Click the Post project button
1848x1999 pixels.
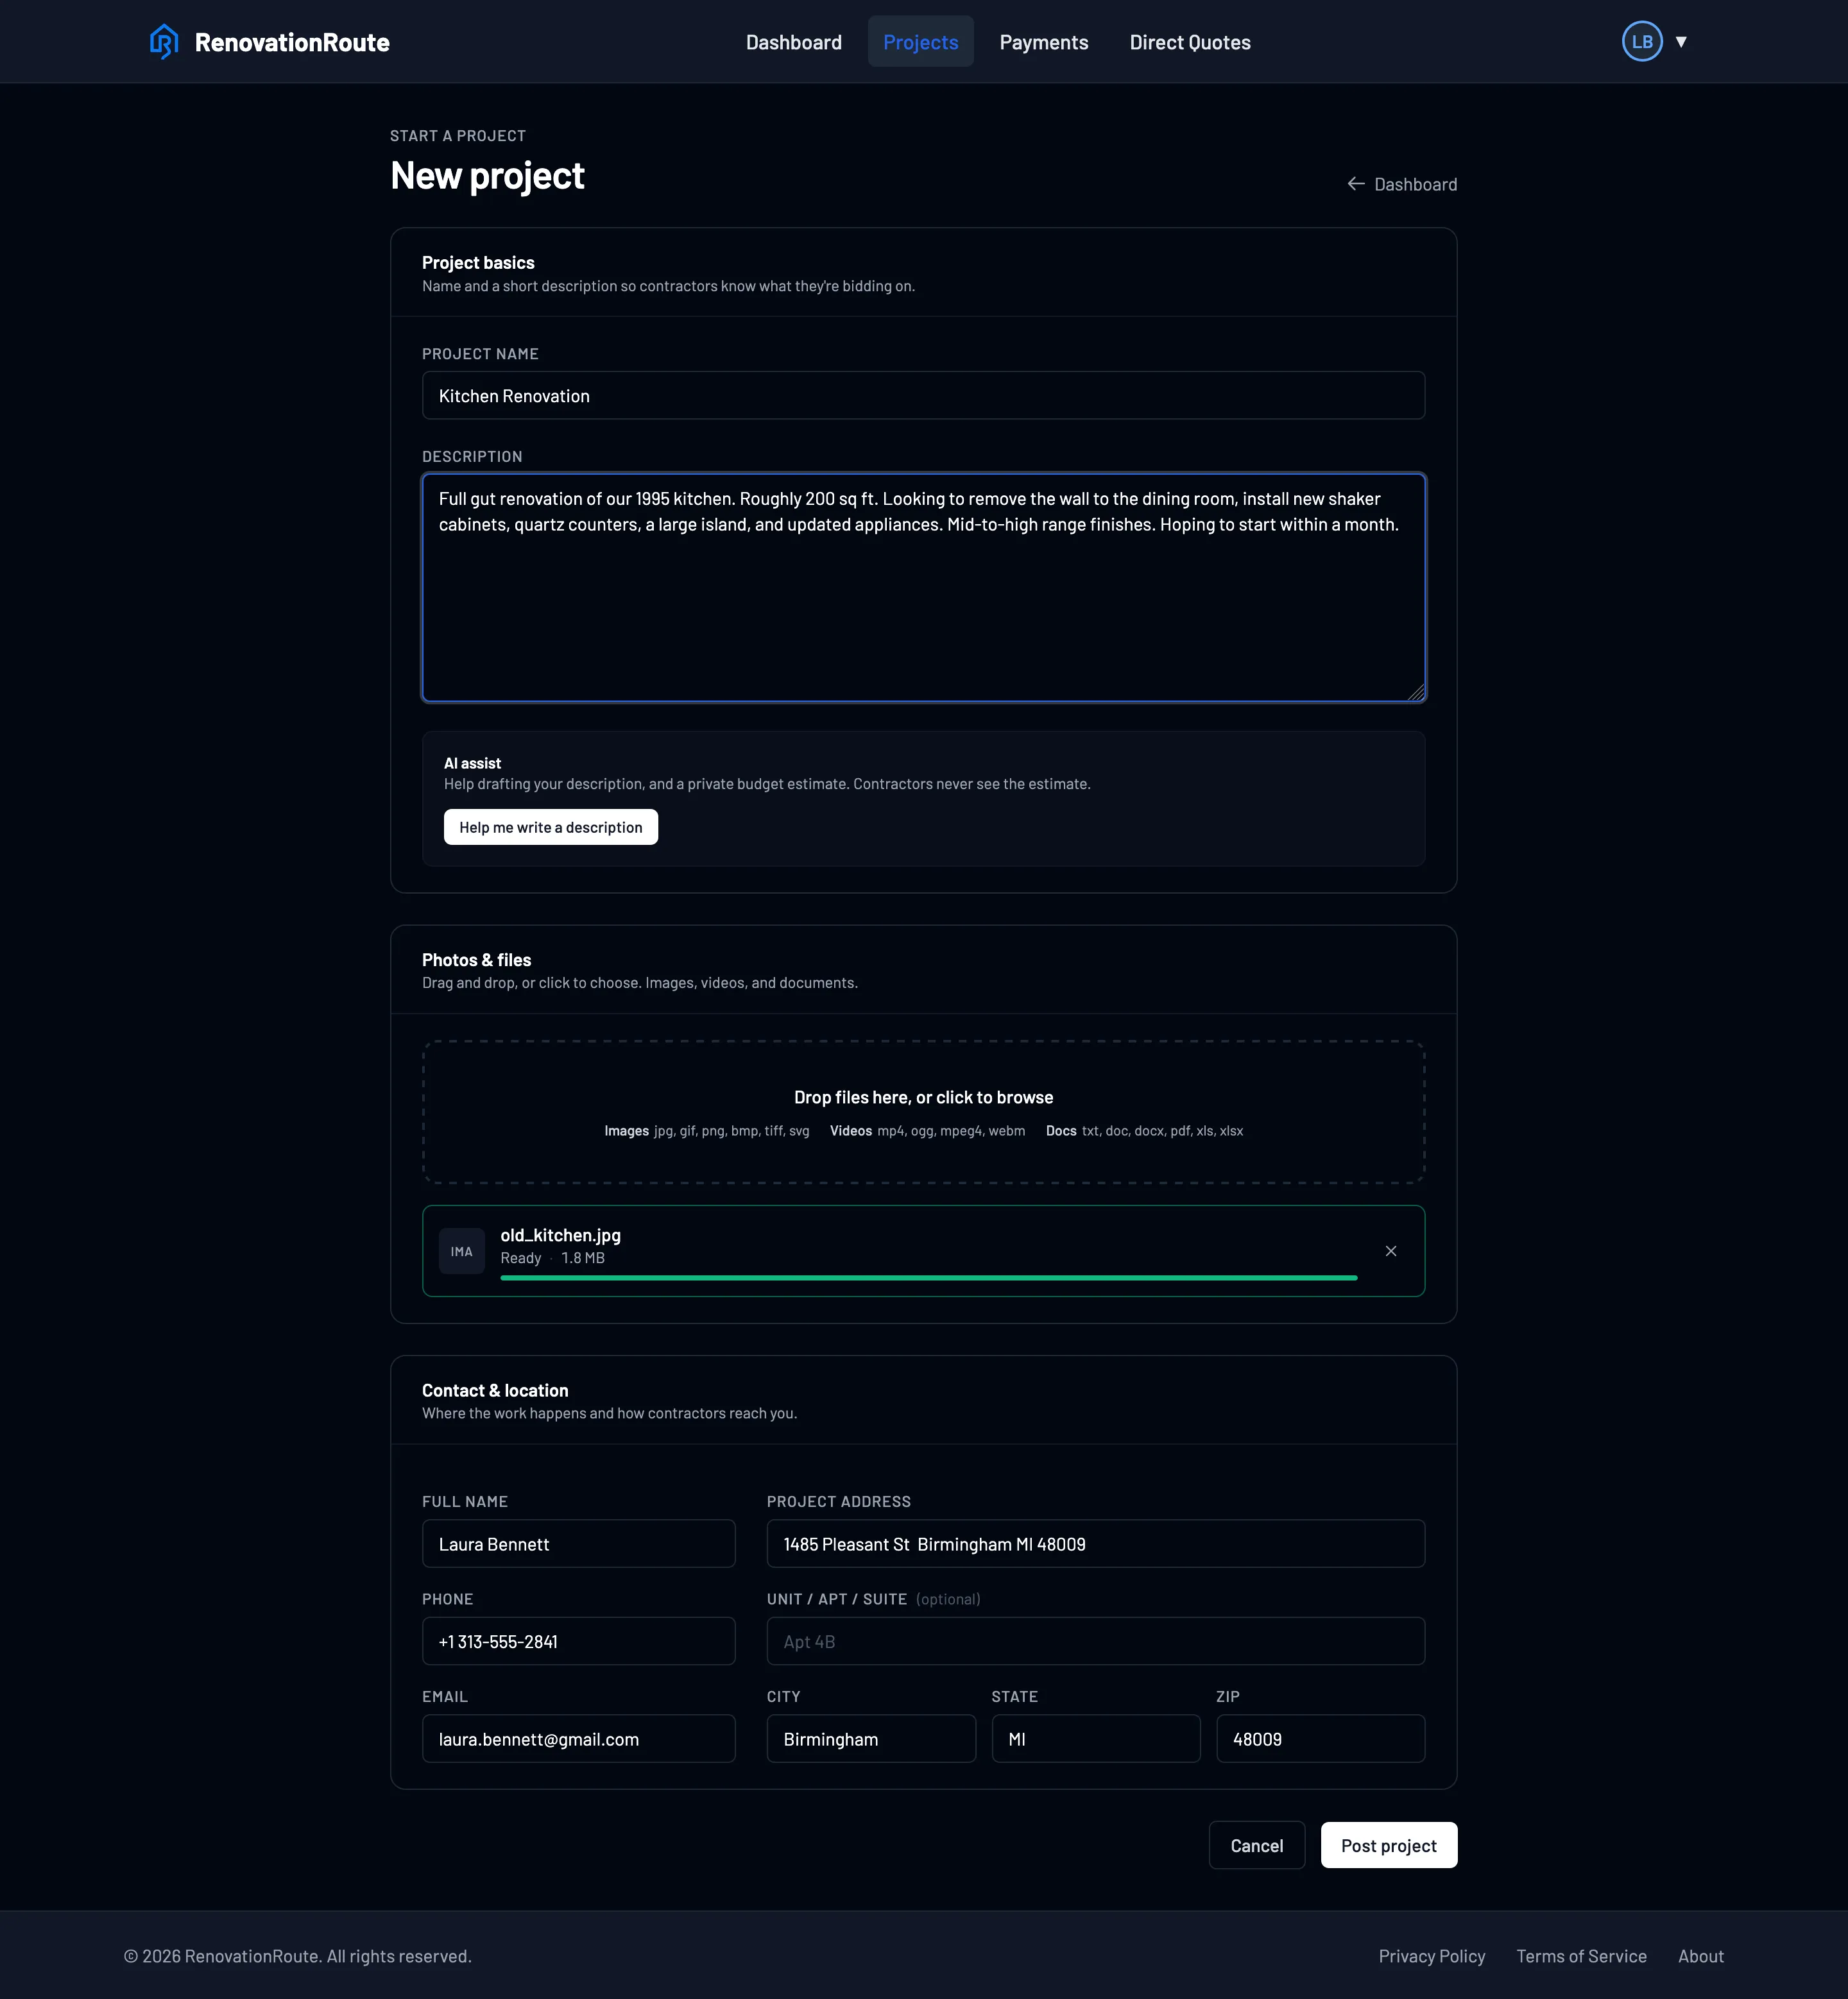[x=1388, y=1845]
